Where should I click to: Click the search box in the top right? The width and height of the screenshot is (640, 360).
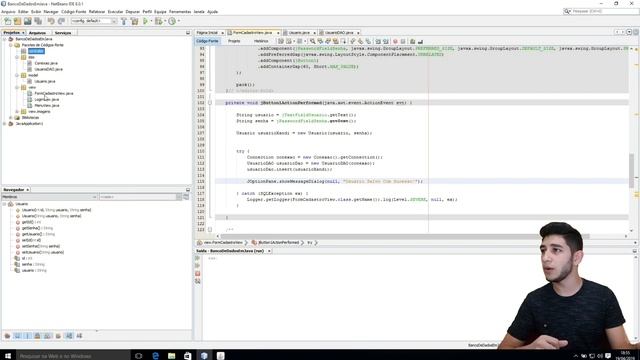coord(600,11)
